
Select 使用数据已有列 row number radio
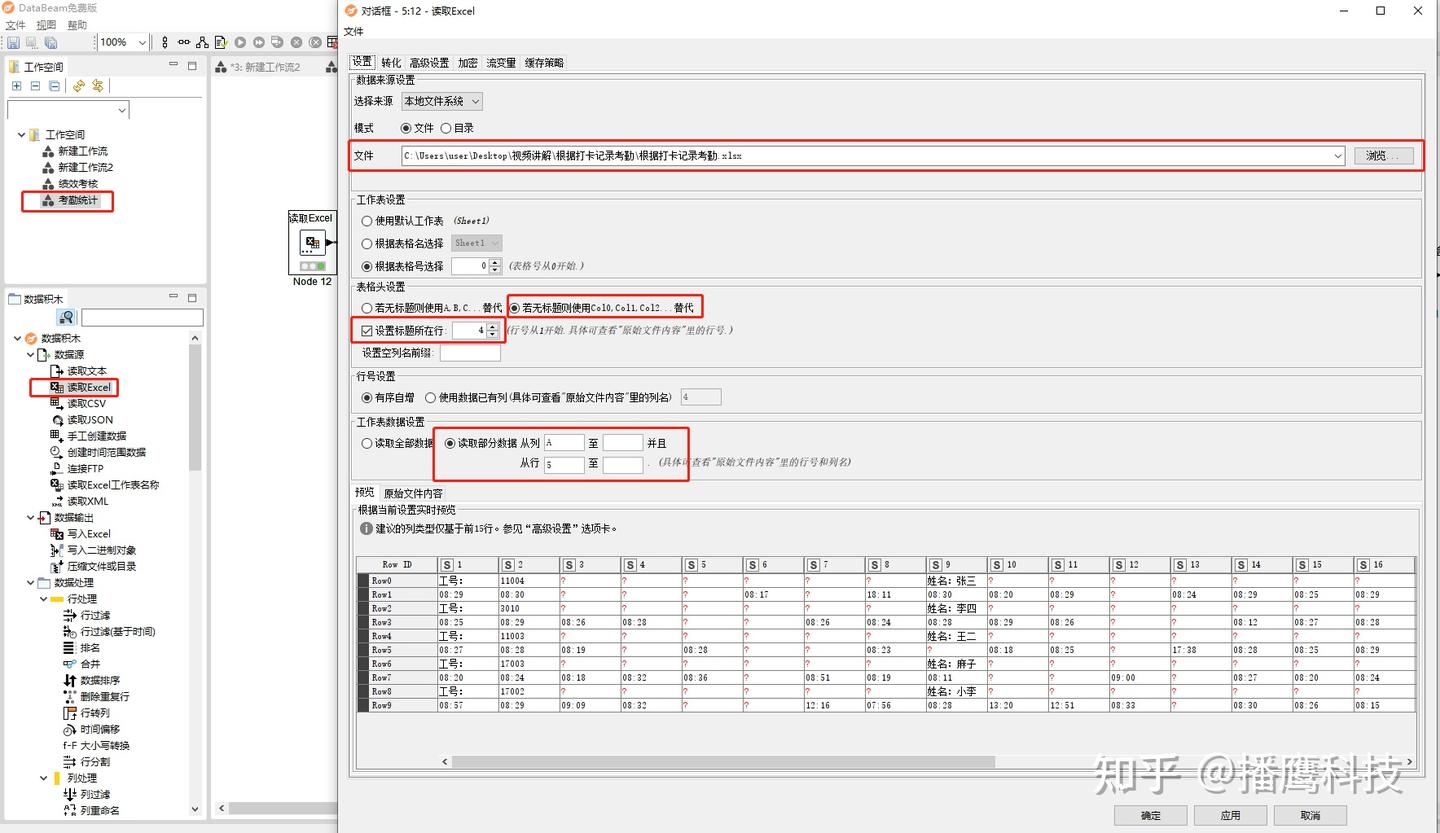click(431, 398)
